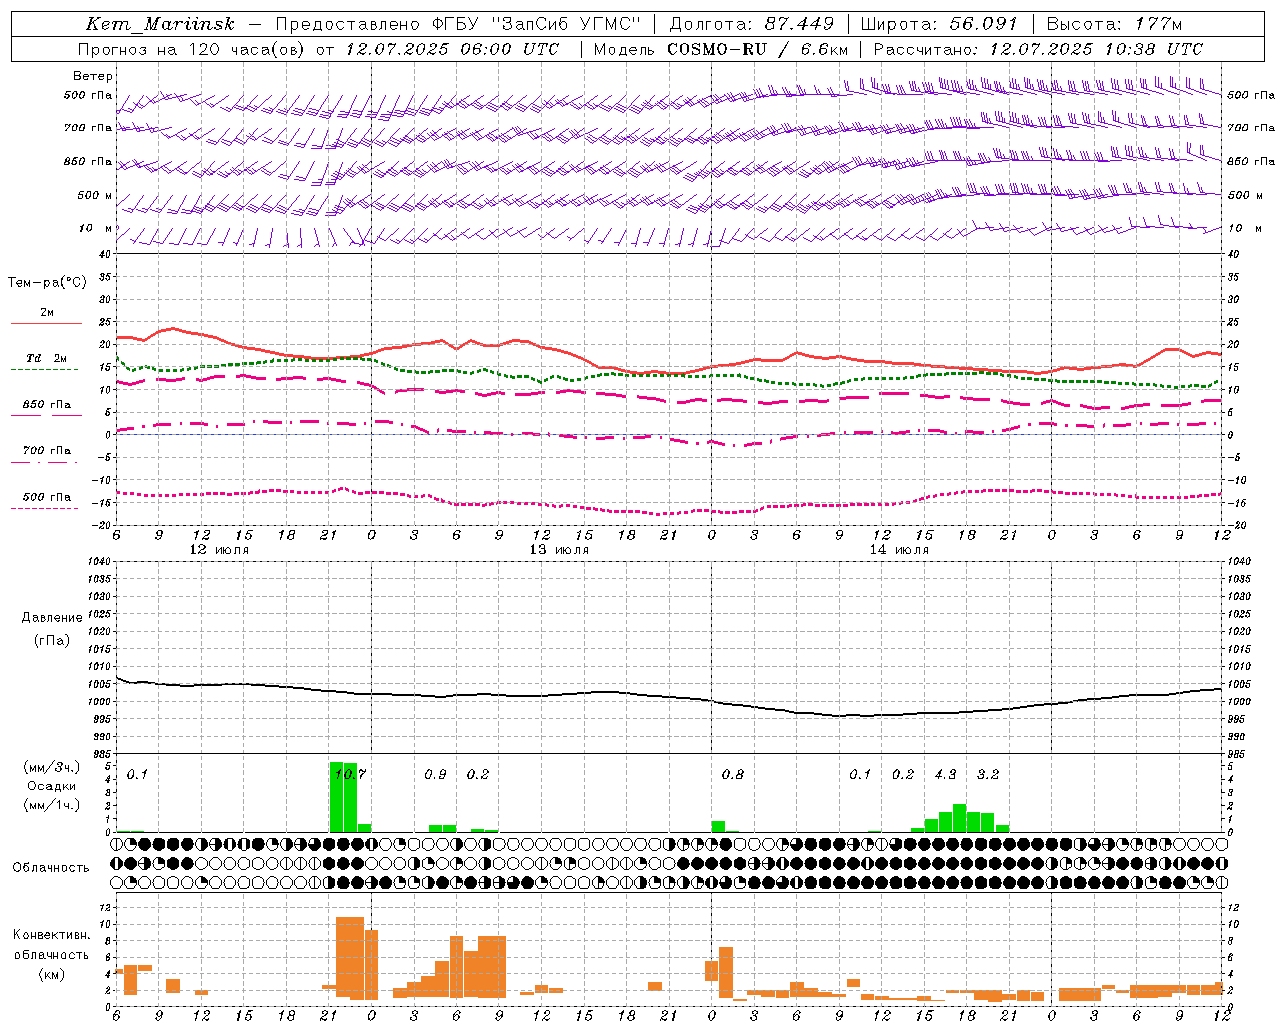The width and height of the screenshot is (1280, 1024).
Task: Click the Осадки precipitation label
Action: coord(51,786)
